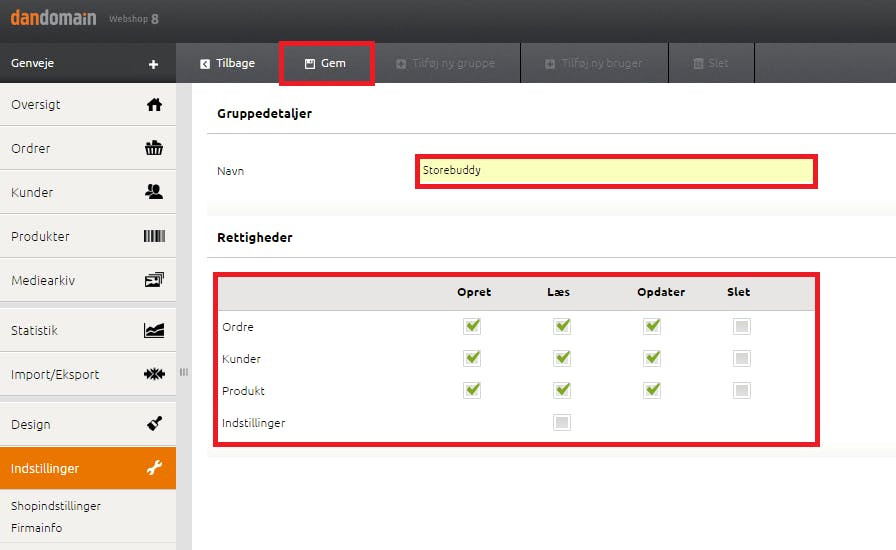896x550 pixels.
Task: Uncheck Opdater permission for Produkt
Action: tap(652, 390)
